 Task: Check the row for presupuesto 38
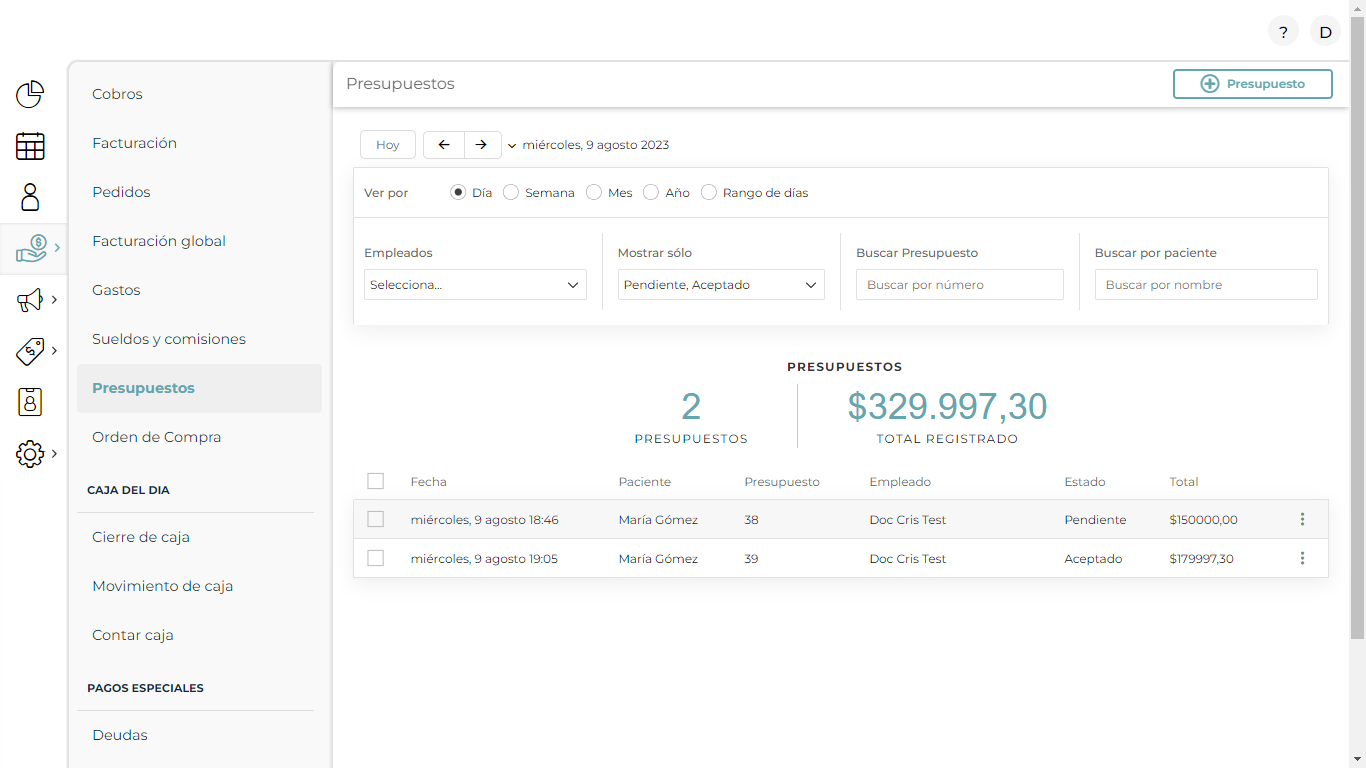[376, 519]
